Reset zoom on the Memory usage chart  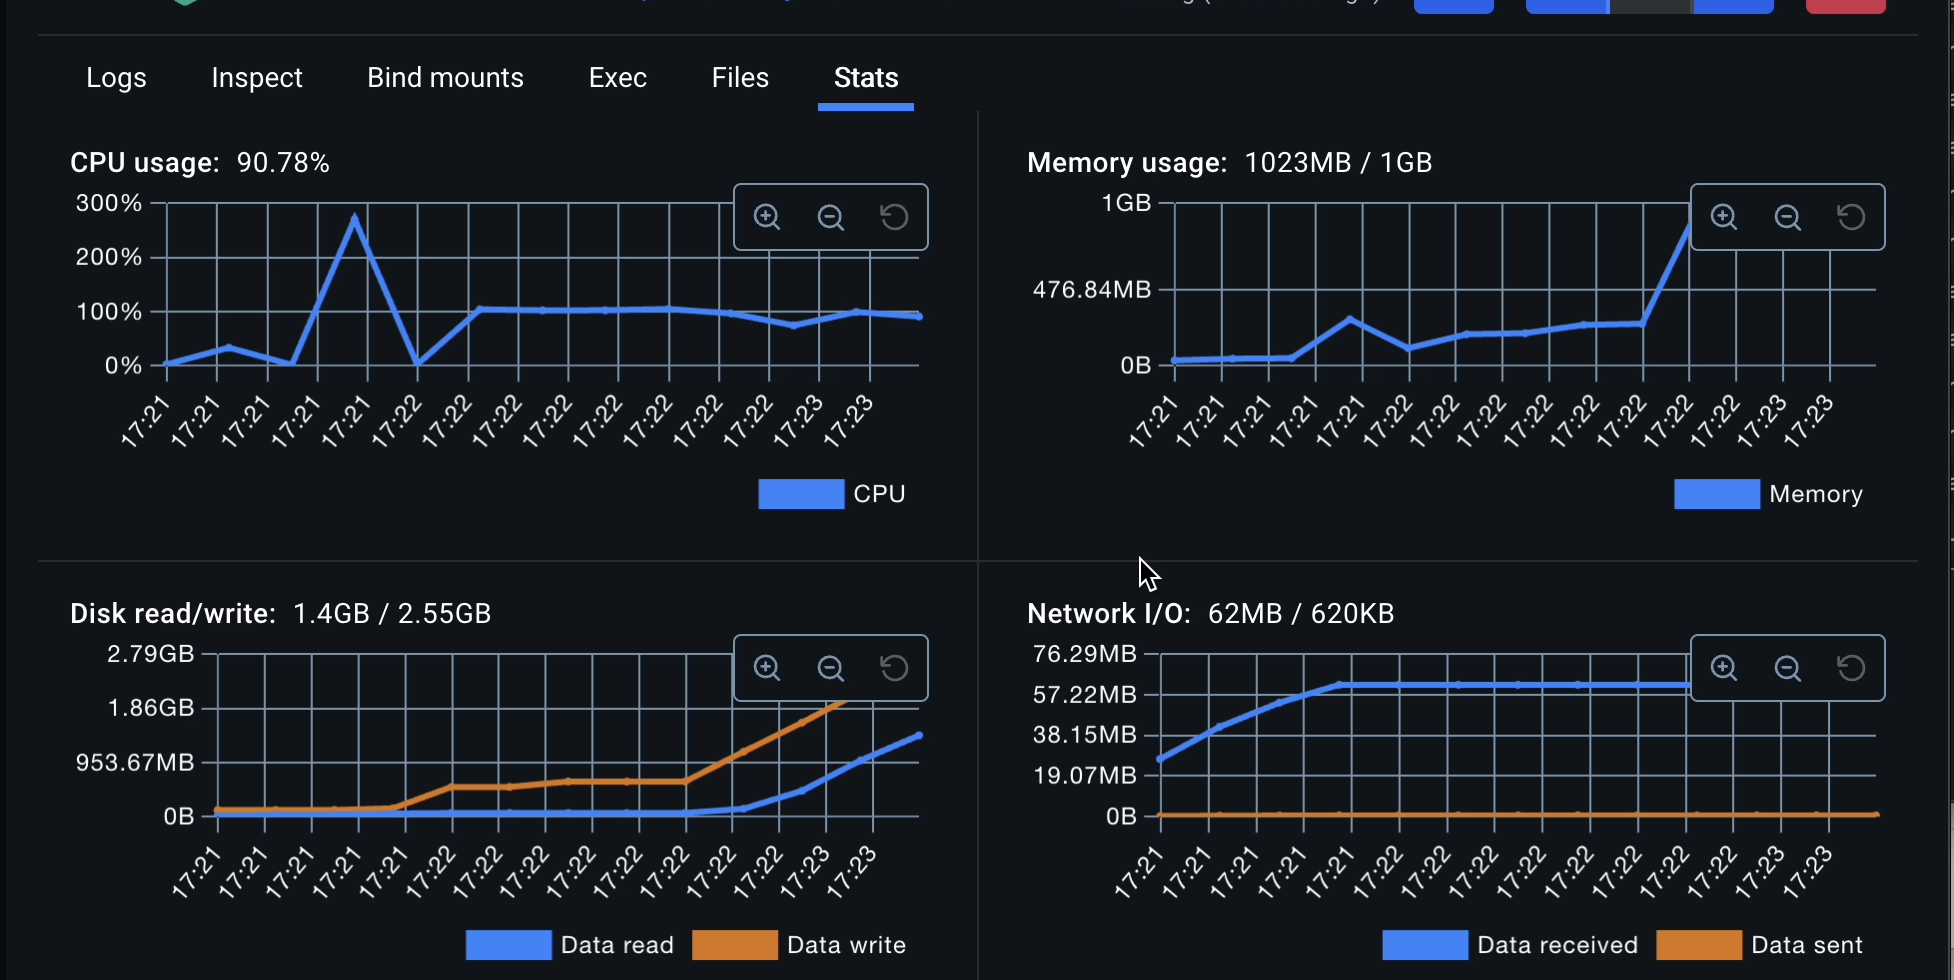[x=1850, y=217]
